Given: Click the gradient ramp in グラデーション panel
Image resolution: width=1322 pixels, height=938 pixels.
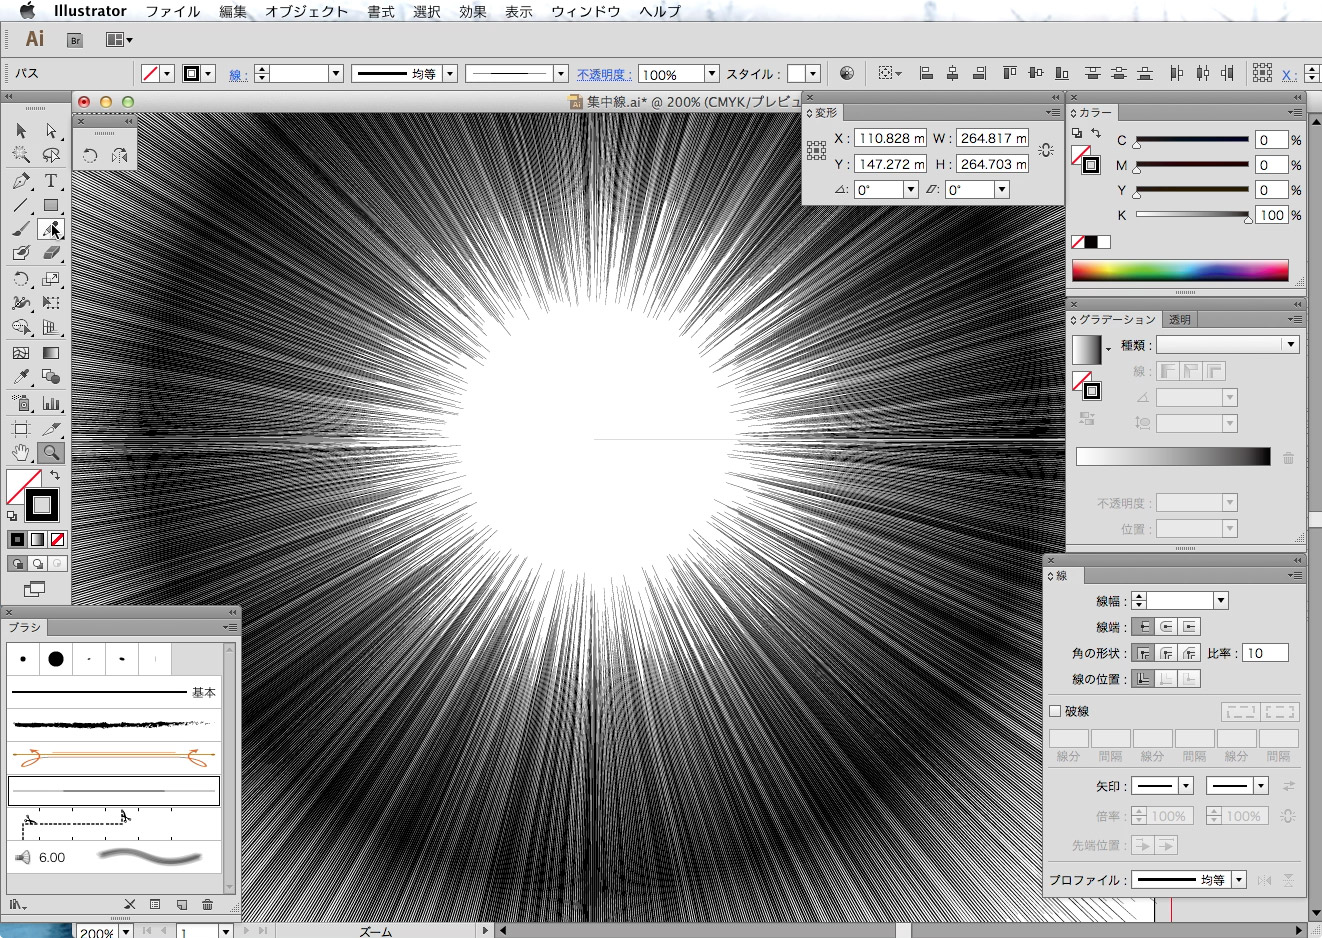Looking at the screenshot, I should click(1173, 457).
